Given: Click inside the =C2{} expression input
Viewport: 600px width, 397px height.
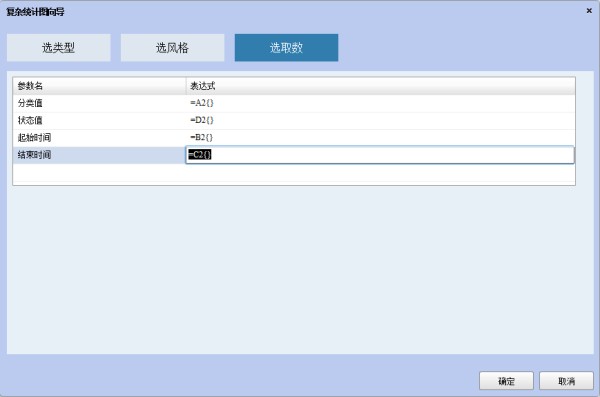Looking at the screenshot, I should click(x=380, y=155).
